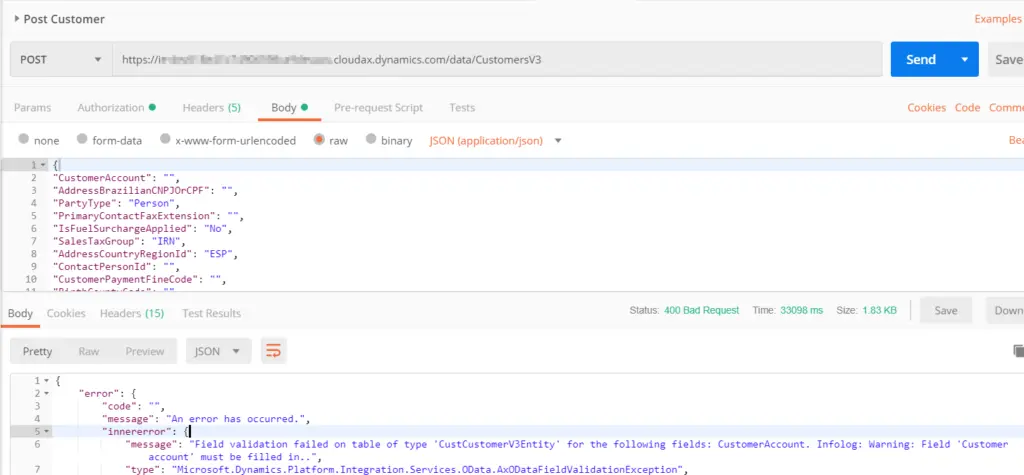Click the "CustomerPaymentFineCode" line
Screen dimensions: 1024x475
point(139,279)
